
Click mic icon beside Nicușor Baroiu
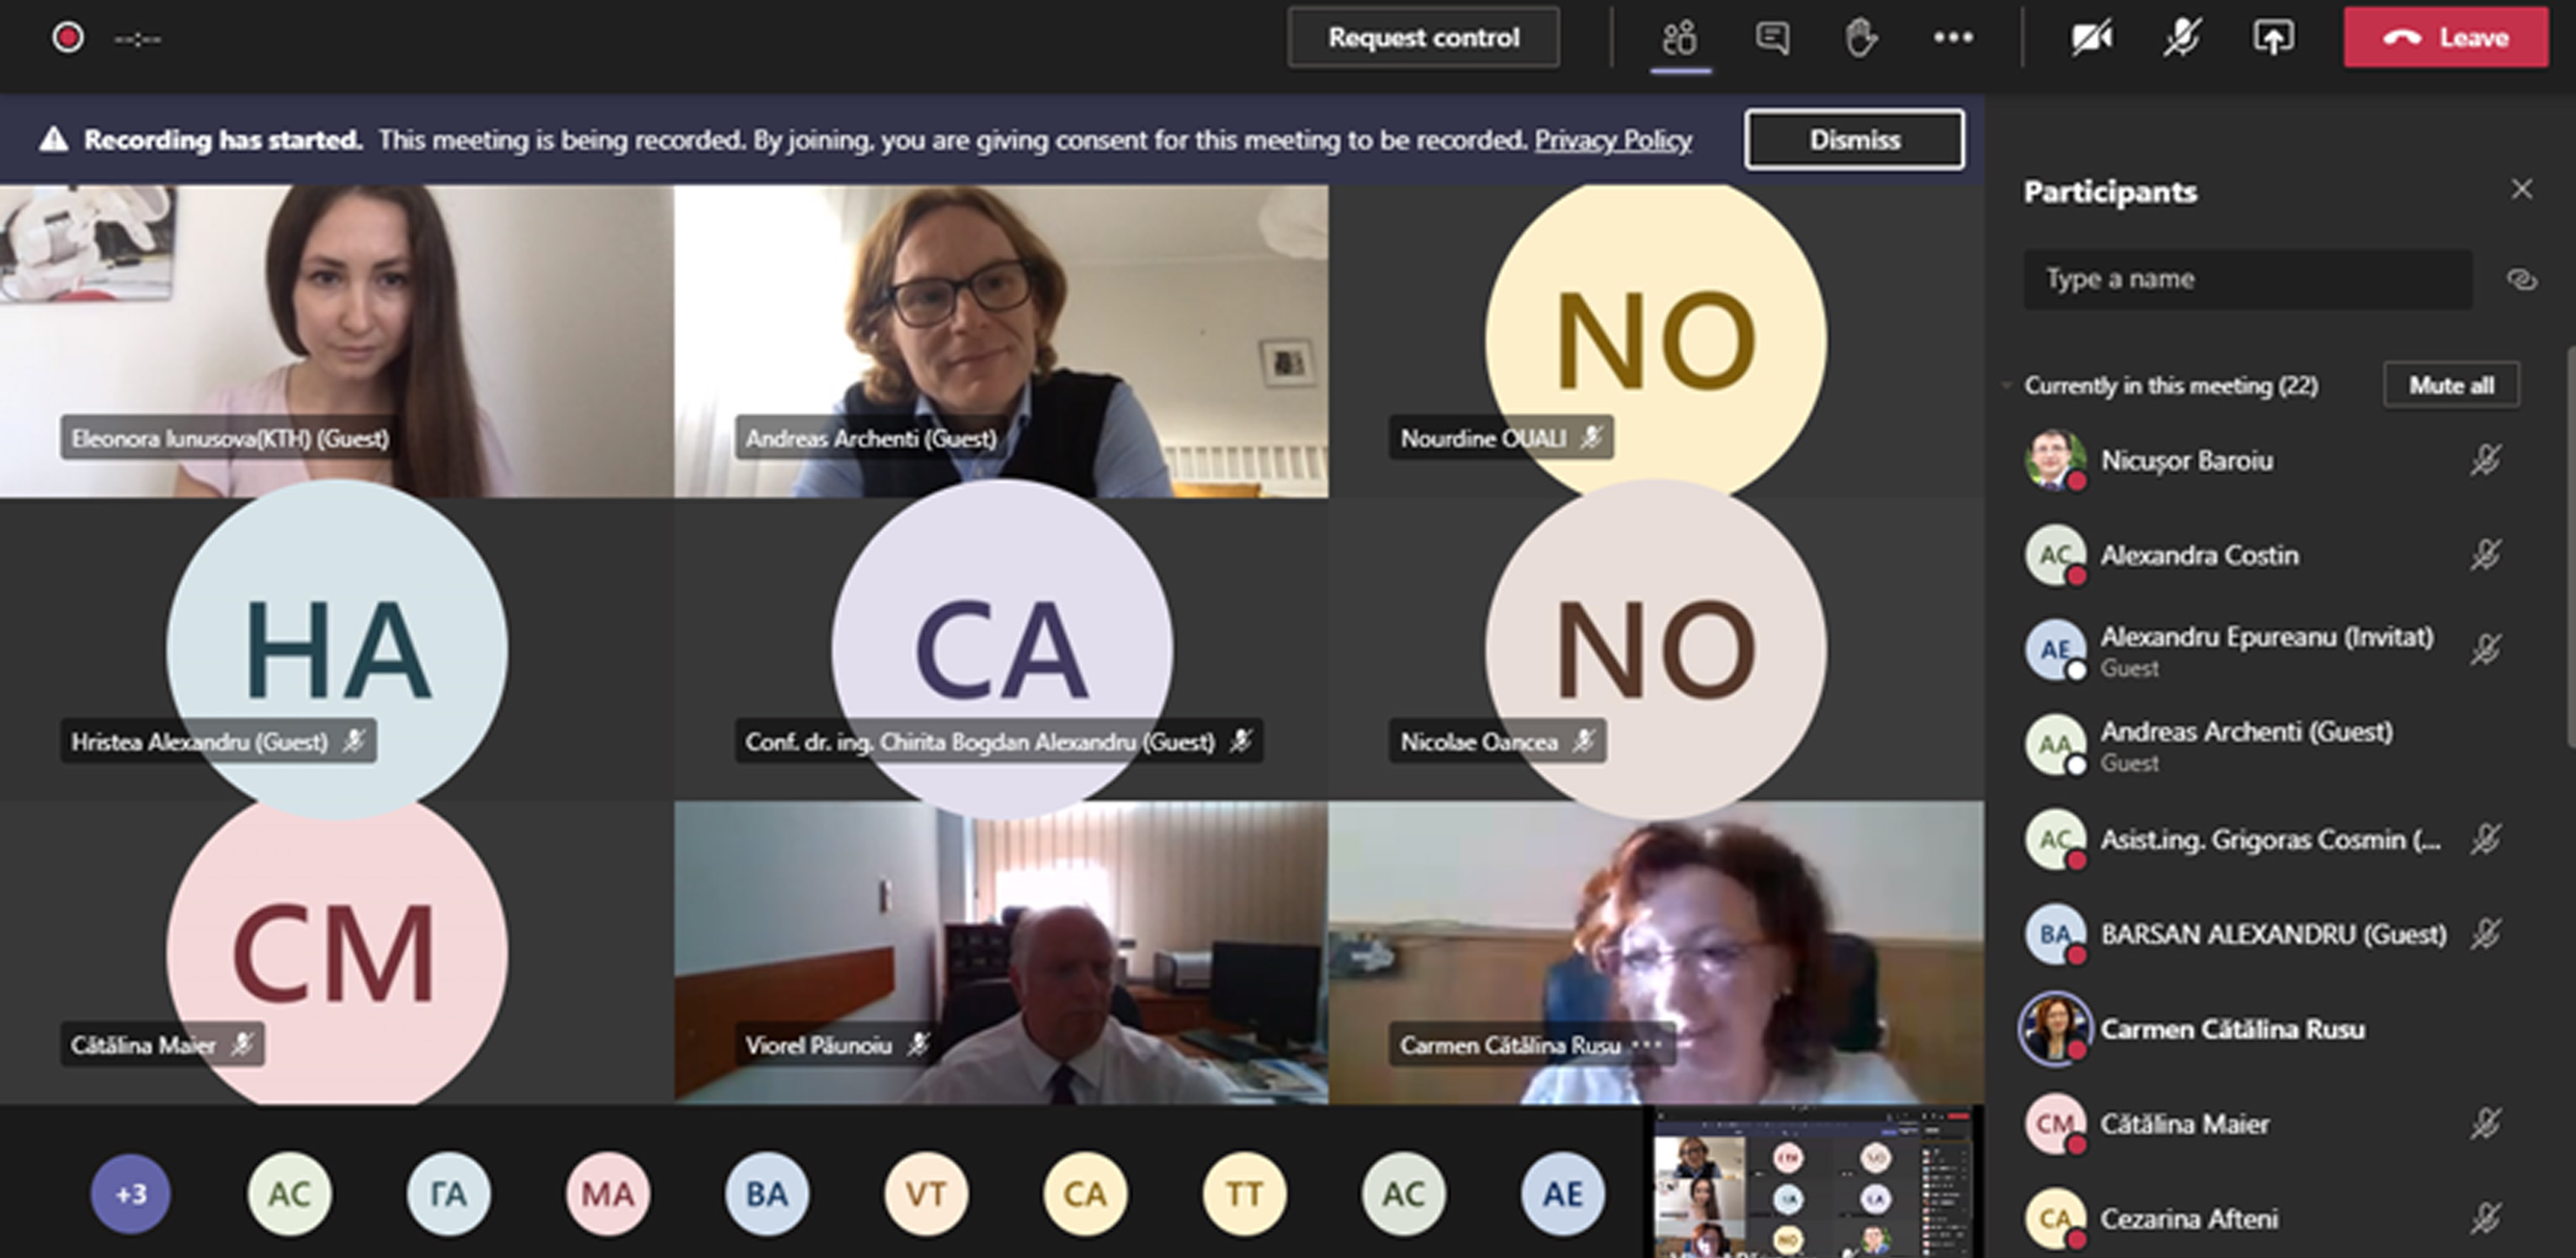click(x=2485, y=460)
